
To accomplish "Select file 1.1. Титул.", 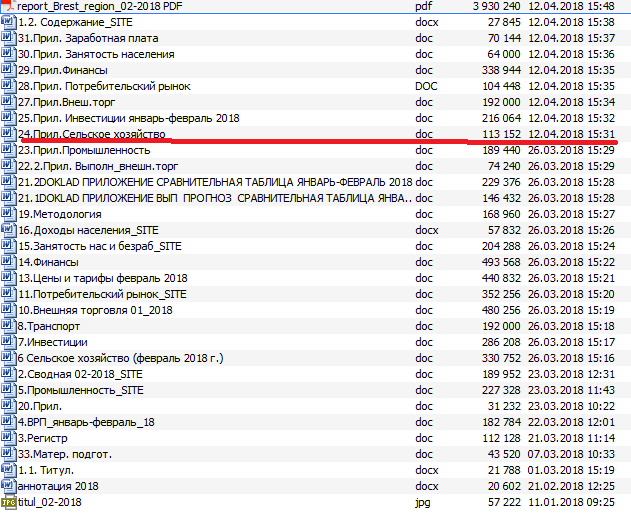I will pos(45,470).
